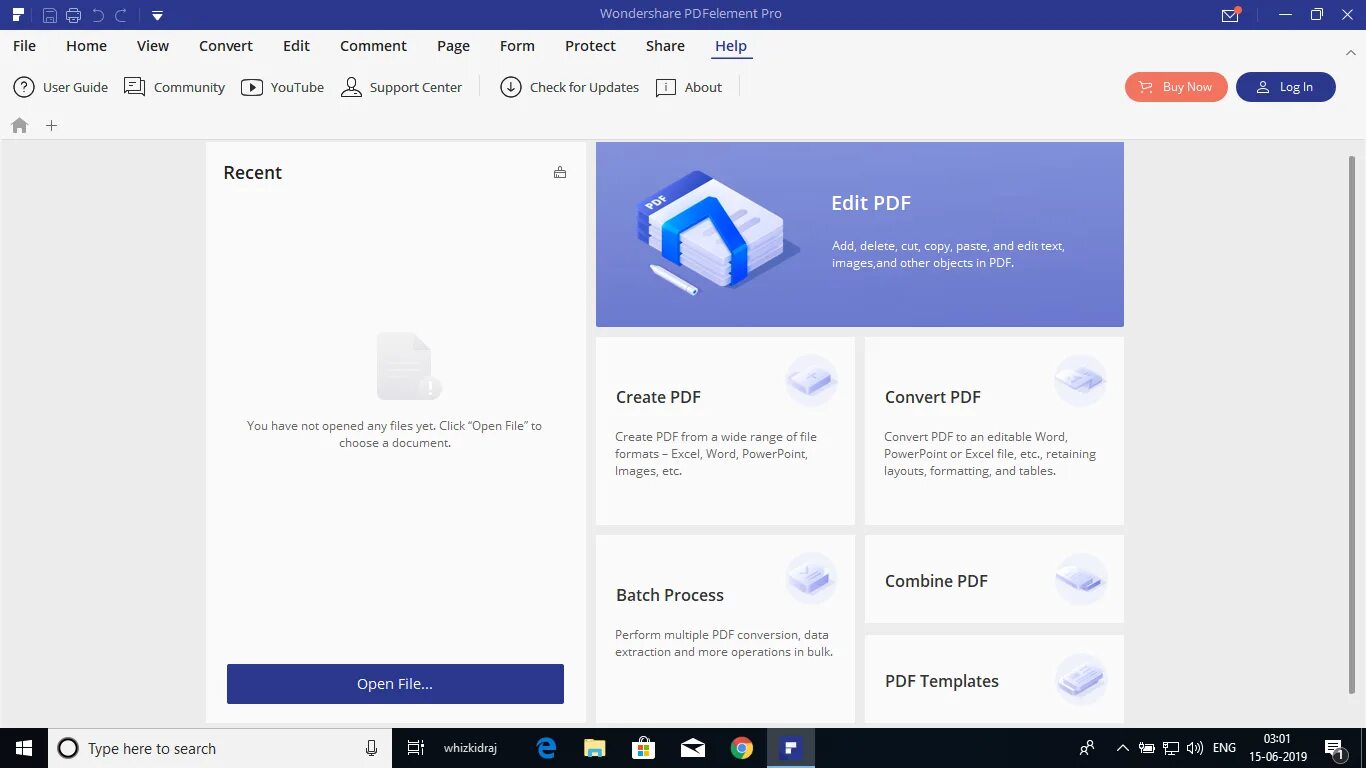This screenshot has width=1366, height=768.
Task: Open the Convert menu
Action: (225, 46)
